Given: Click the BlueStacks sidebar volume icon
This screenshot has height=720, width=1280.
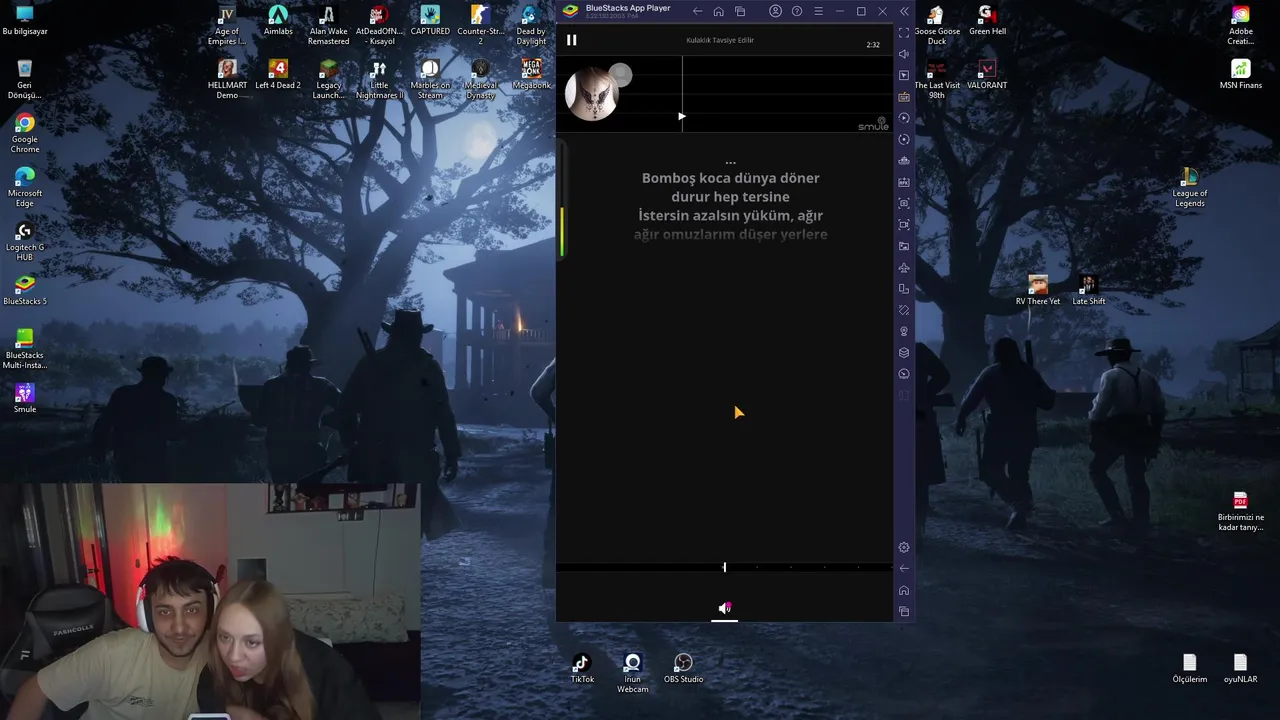Looking at the screenshot, I should coord(904,54).
